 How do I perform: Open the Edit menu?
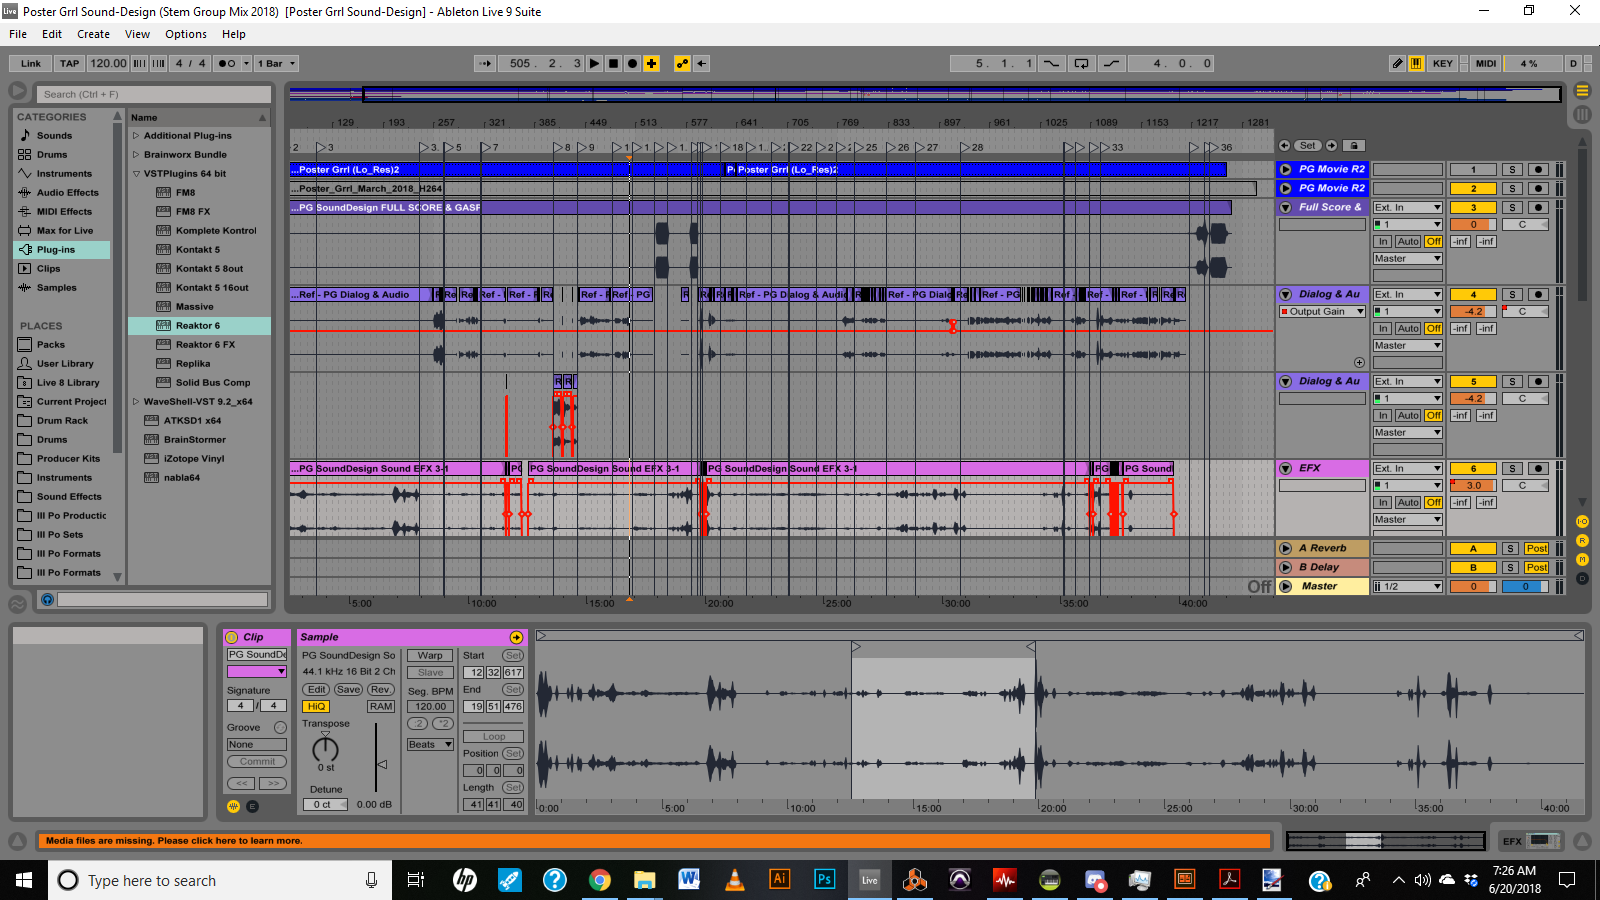52,34
